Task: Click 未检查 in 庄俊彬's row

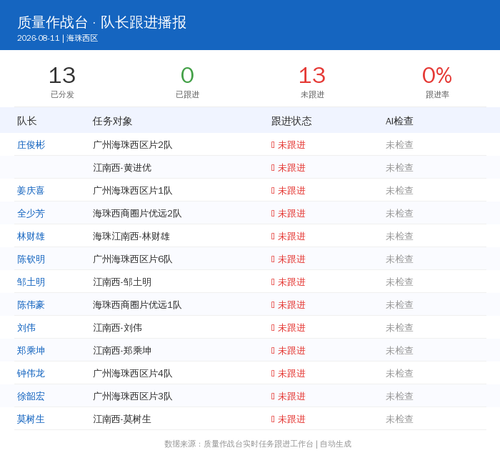Action: (399, 145)
